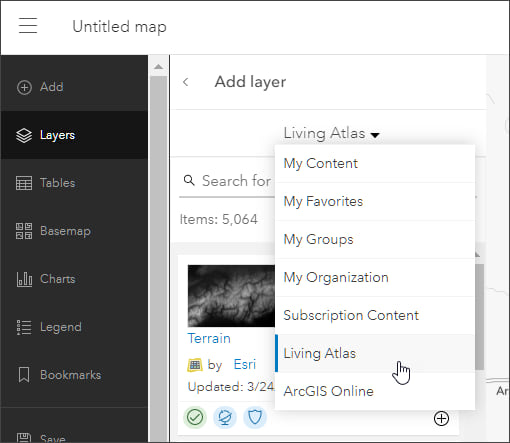Open the Tables grid icon

point(24,183)
